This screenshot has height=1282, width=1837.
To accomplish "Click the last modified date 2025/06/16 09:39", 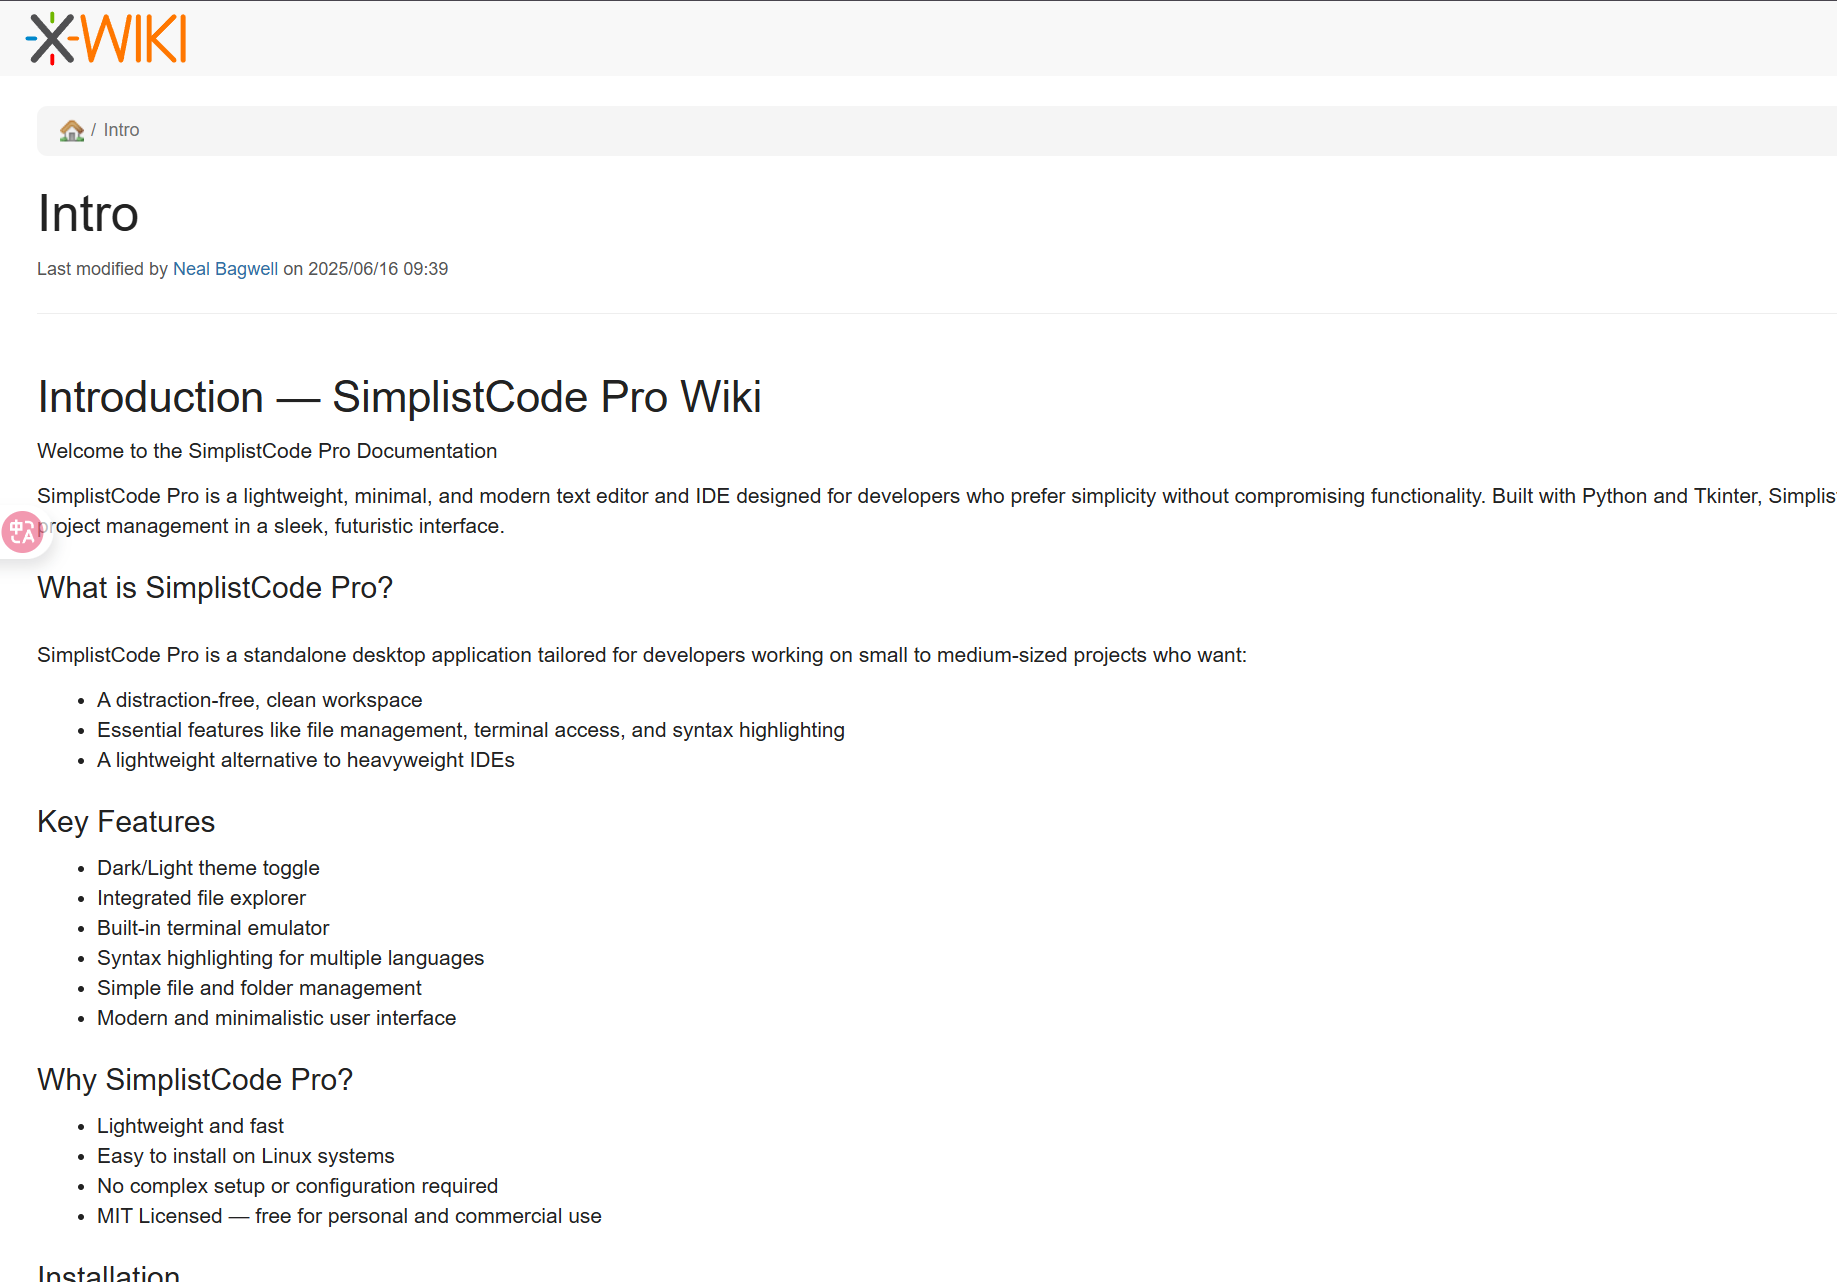I will click(377, 269).
